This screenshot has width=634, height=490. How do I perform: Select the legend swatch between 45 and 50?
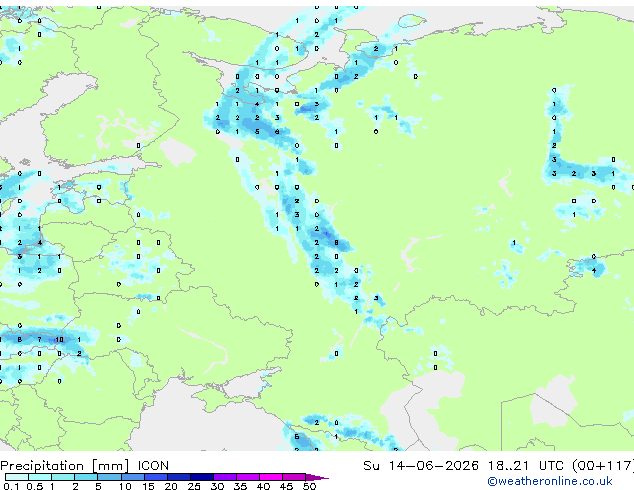(x=294, y=477)
